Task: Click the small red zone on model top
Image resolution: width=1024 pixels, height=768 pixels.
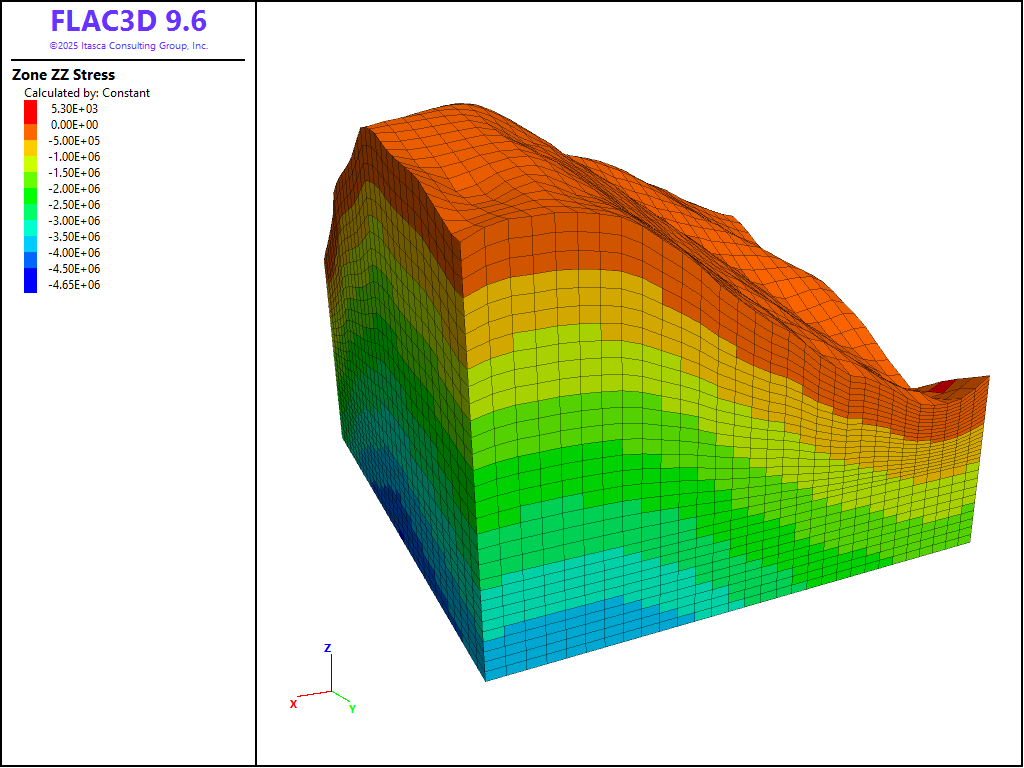Action: point(939,385)
